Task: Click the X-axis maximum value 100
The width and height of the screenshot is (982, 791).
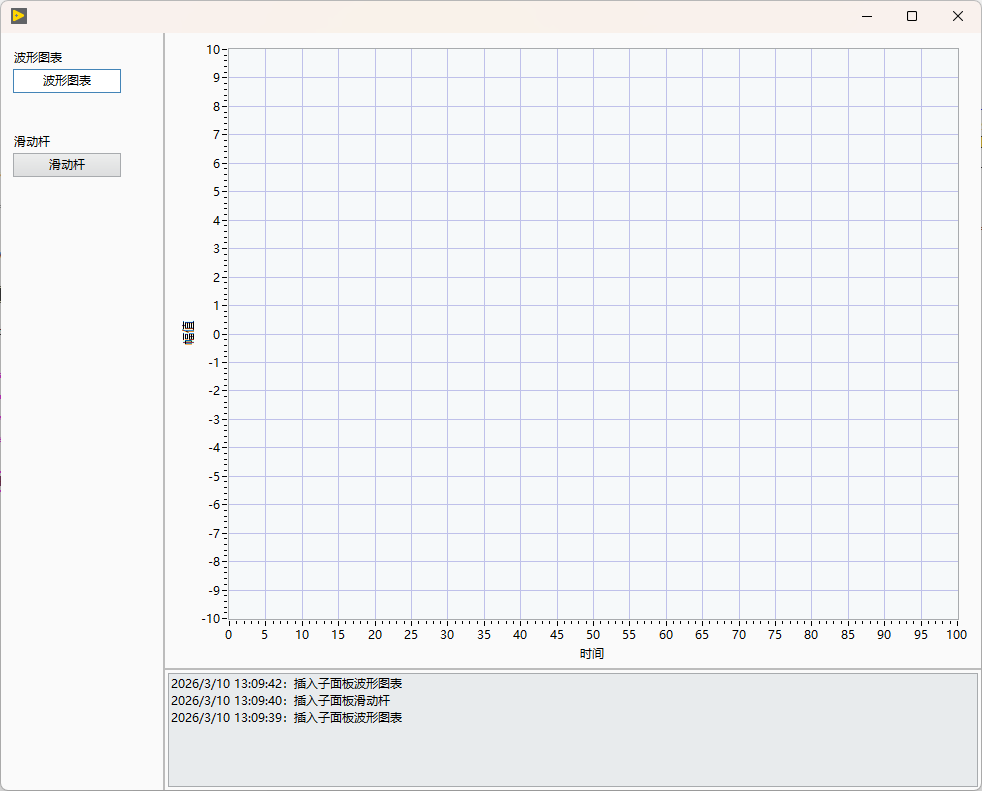Action: 956,634
